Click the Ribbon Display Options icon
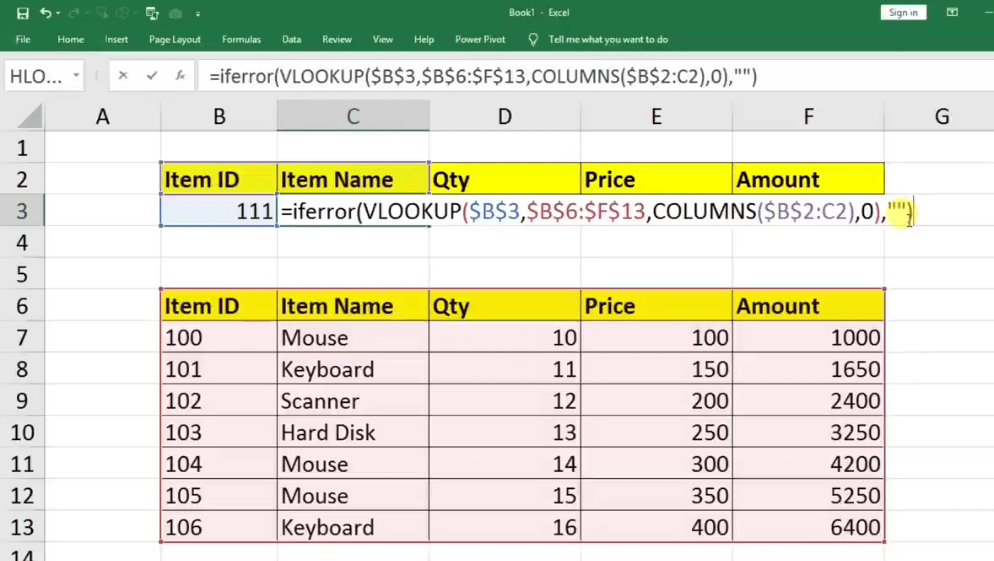The height and width of the screenshot is (561, 994). [x=952, y=13]
